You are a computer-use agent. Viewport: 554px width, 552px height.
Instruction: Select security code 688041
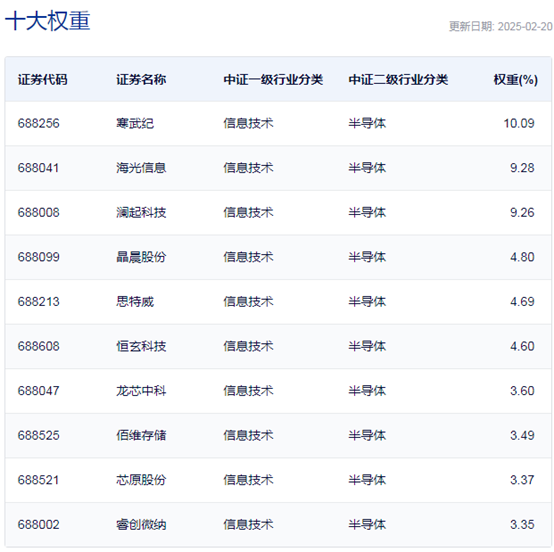pyautogui.click(x=38, y=168)
